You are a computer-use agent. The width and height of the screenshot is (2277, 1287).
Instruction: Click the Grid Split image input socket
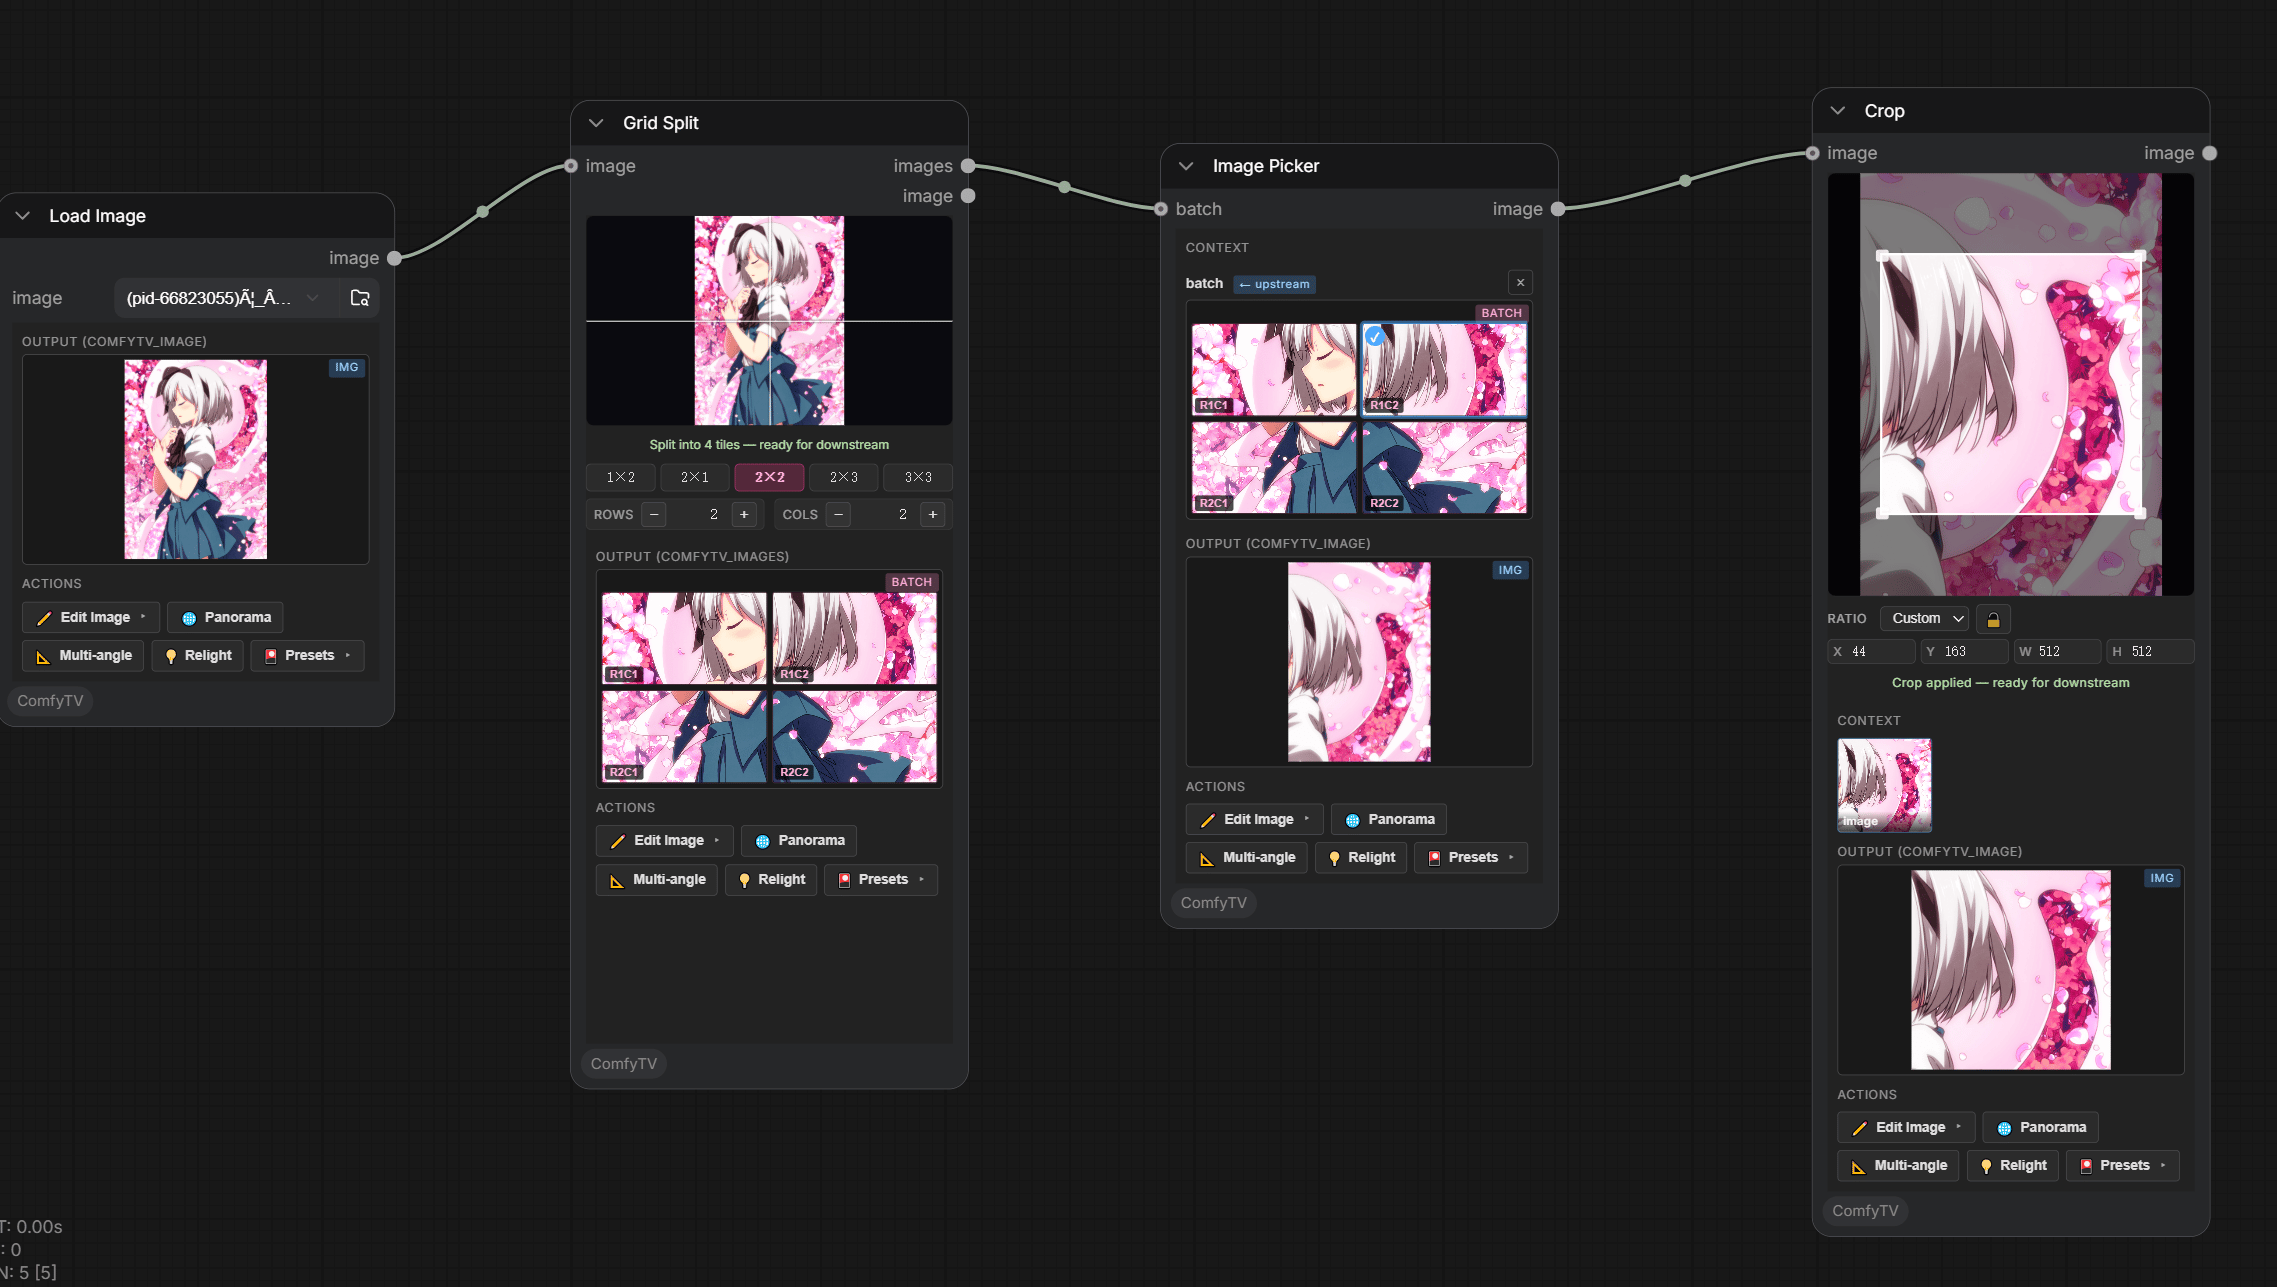571,166
